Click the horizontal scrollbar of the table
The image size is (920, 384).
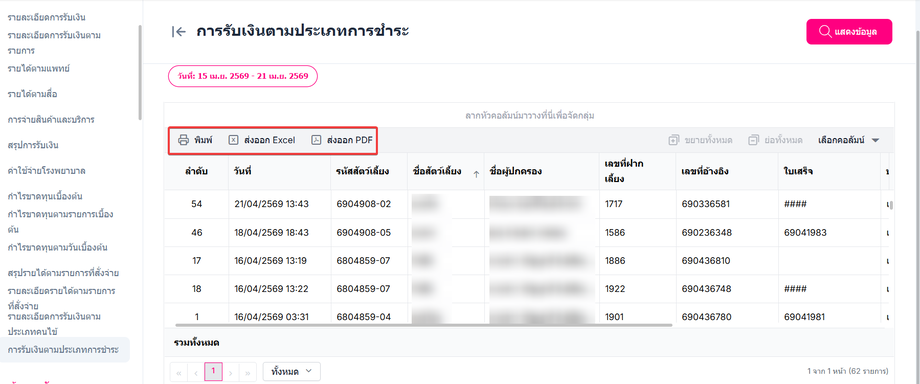(424, 325)
